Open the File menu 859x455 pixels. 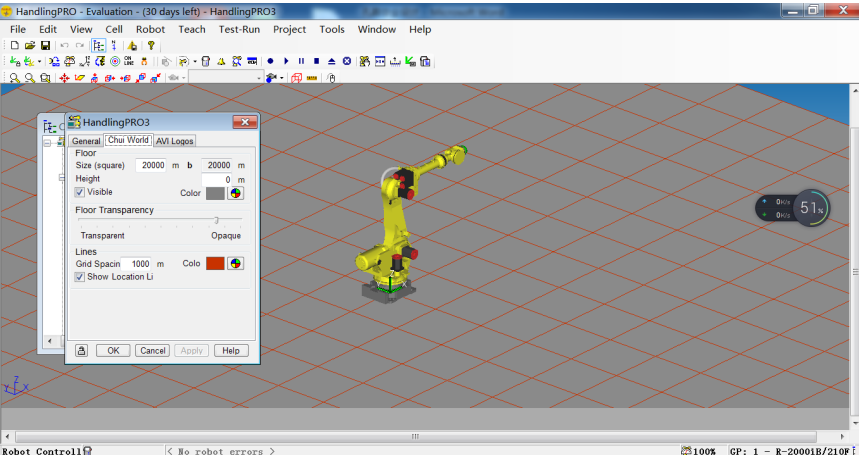click(x=18, y=30)
